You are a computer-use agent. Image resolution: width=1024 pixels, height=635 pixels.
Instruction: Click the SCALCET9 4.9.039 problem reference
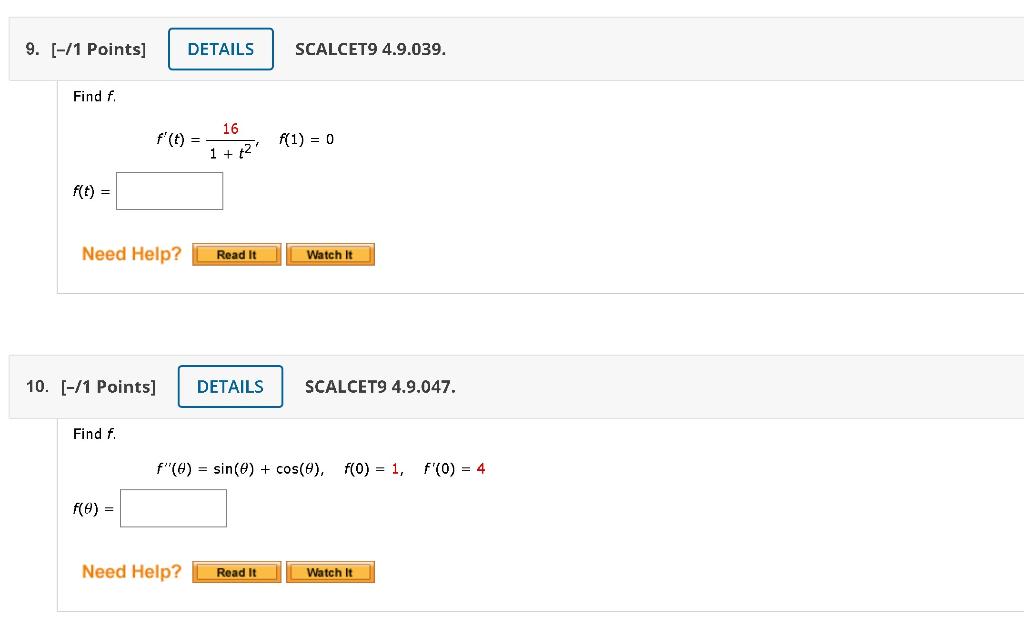370,48
